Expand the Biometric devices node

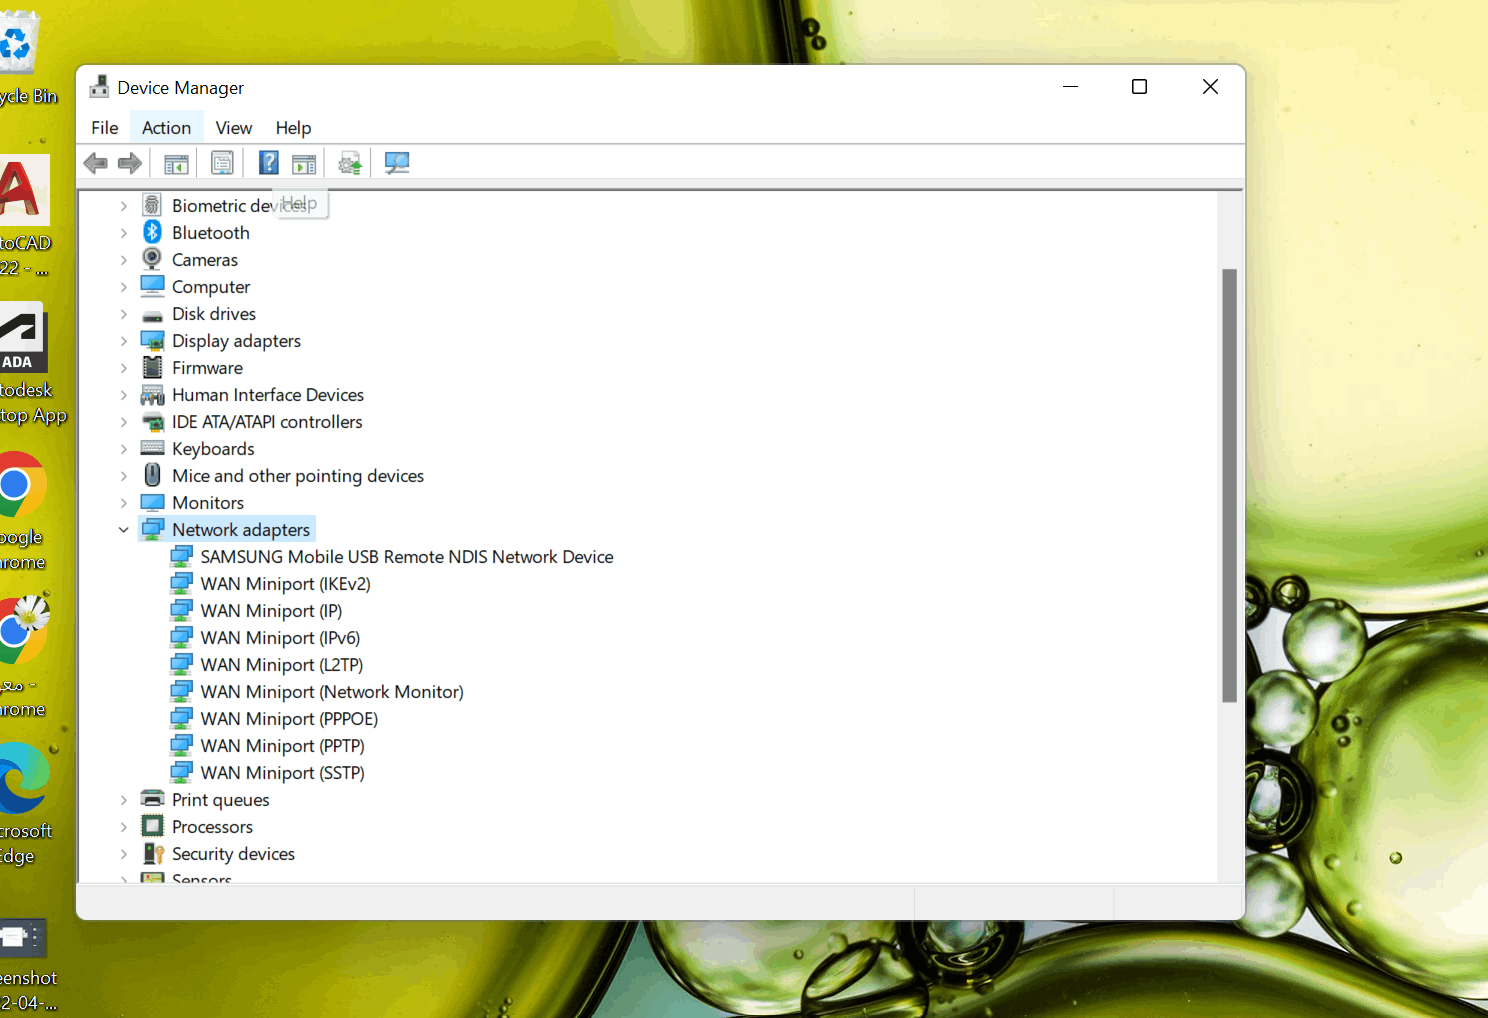pyautogui.click(x=124, y=206)
